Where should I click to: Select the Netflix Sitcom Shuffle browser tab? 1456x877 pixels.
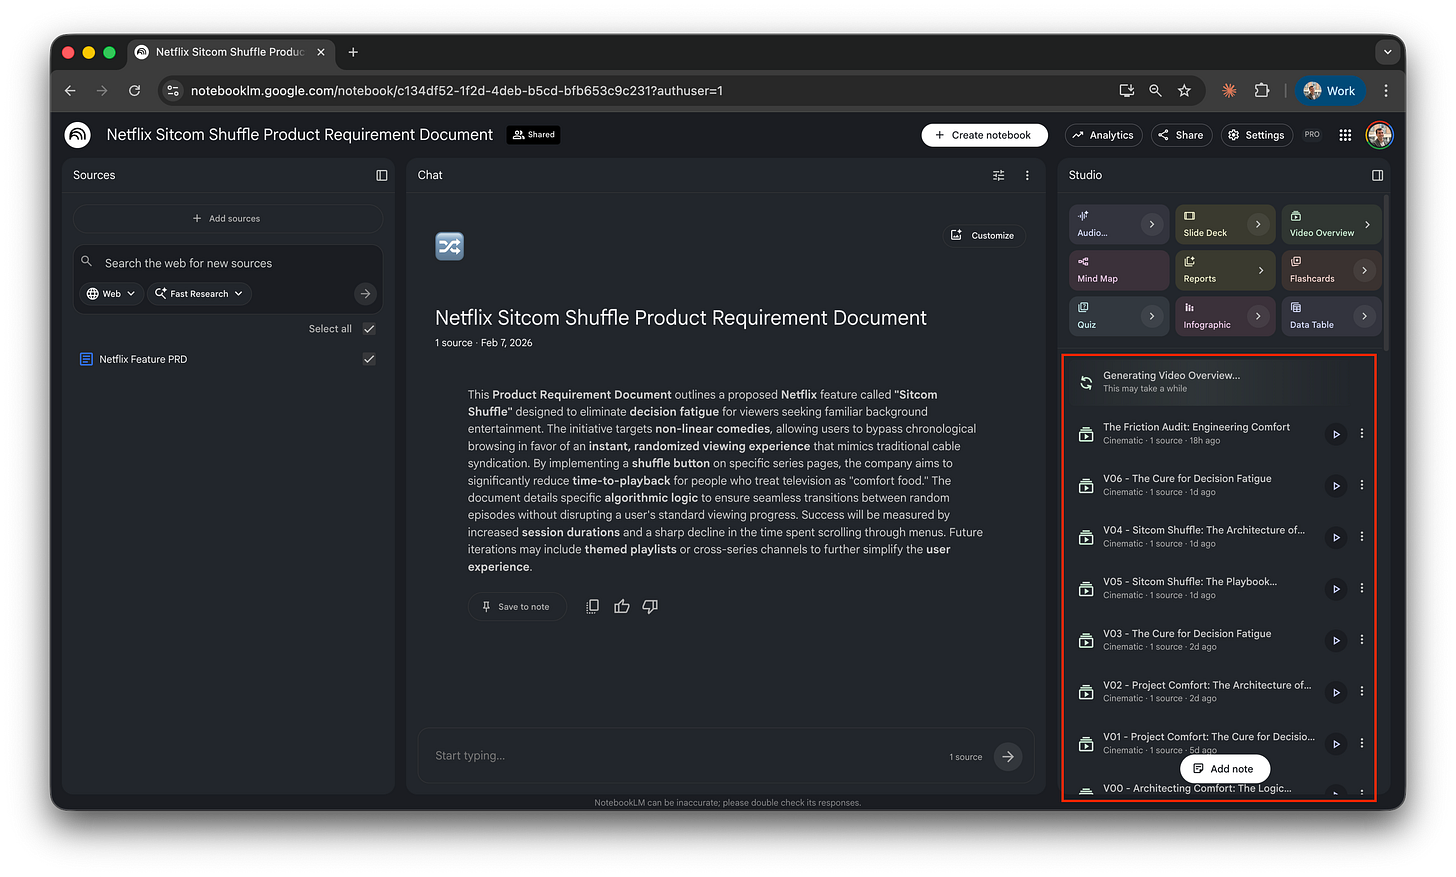[x=229, y=52]
